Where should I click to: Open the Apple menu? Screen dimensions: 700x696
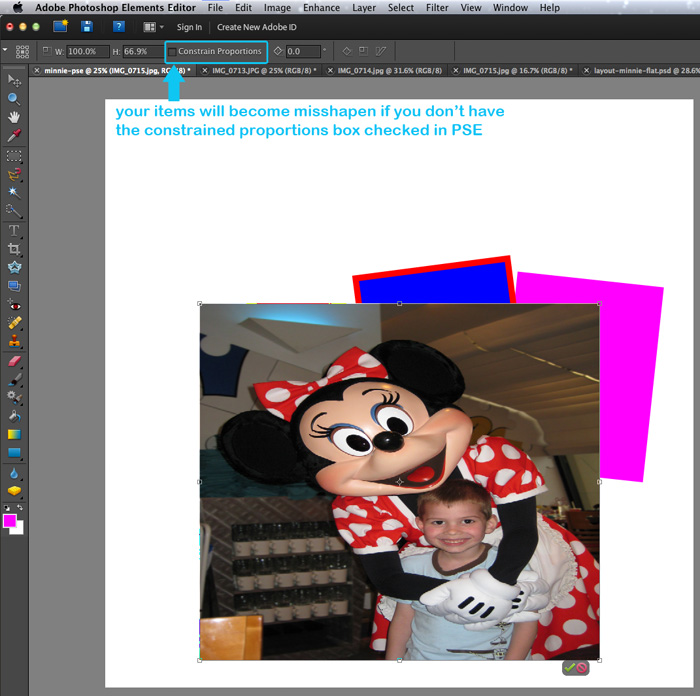(18, 7)
